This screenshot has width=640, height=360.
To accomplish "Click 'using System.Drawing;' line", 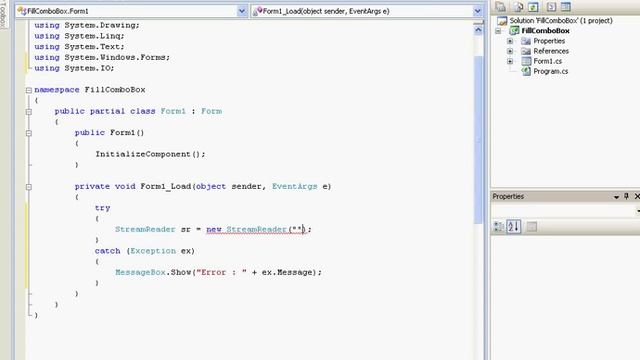I will pos(87,25).
